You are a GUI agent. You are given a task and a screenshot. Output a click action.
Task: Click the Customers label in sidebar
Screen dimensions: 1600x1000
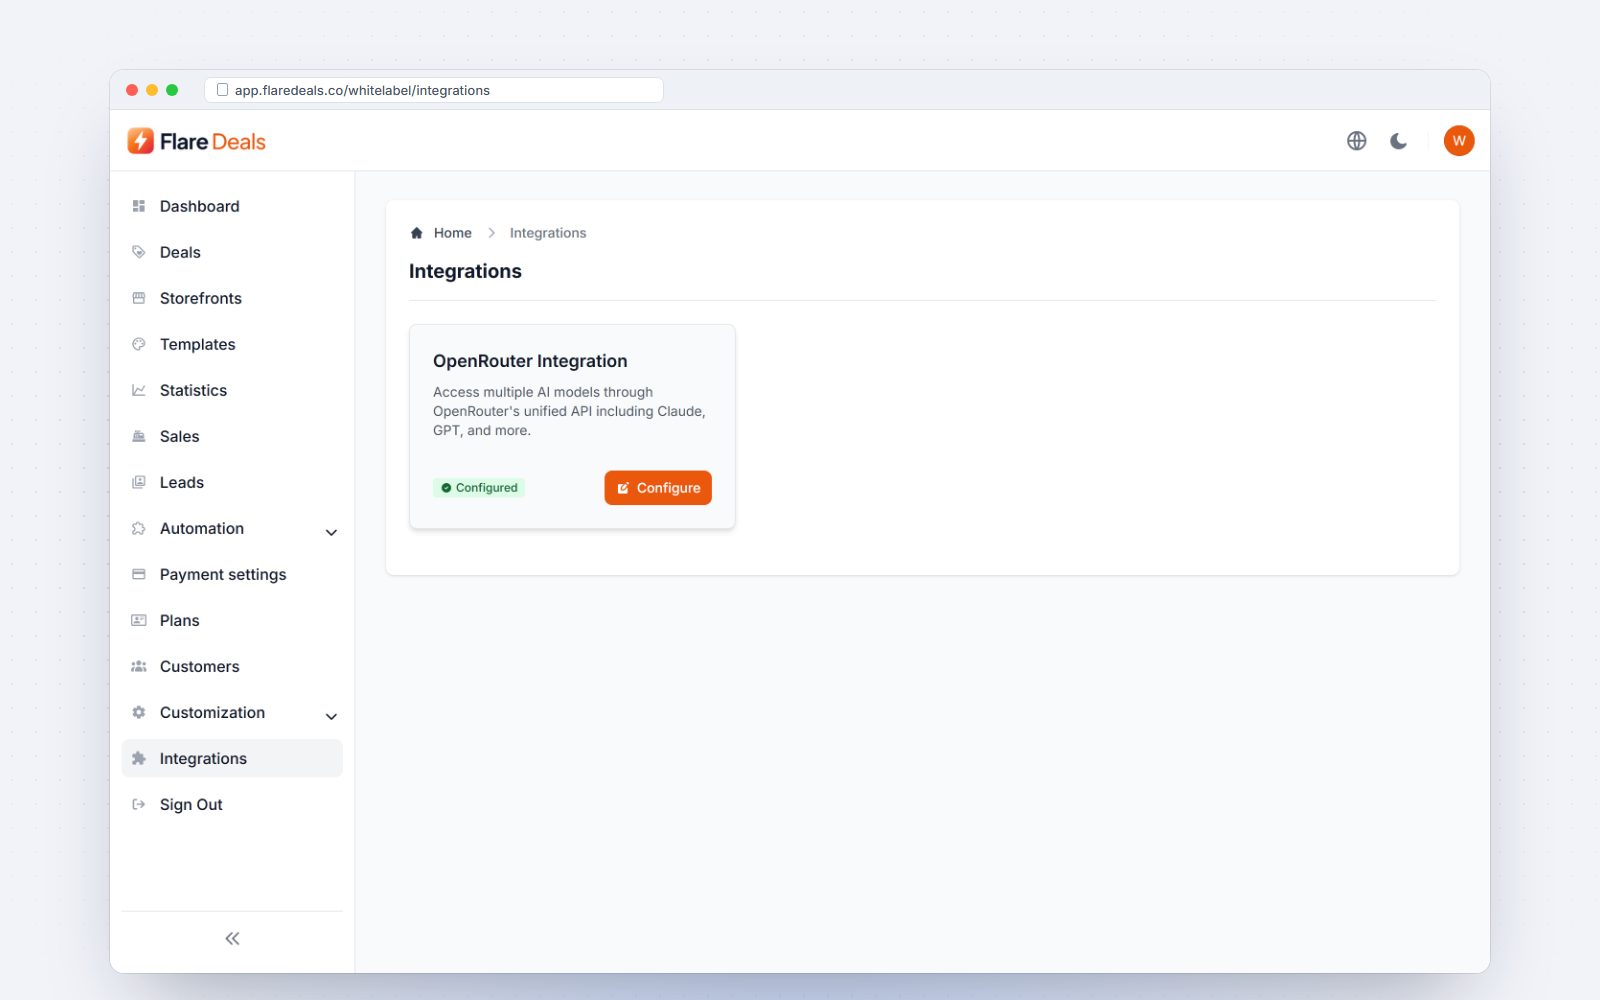point(200,666)
